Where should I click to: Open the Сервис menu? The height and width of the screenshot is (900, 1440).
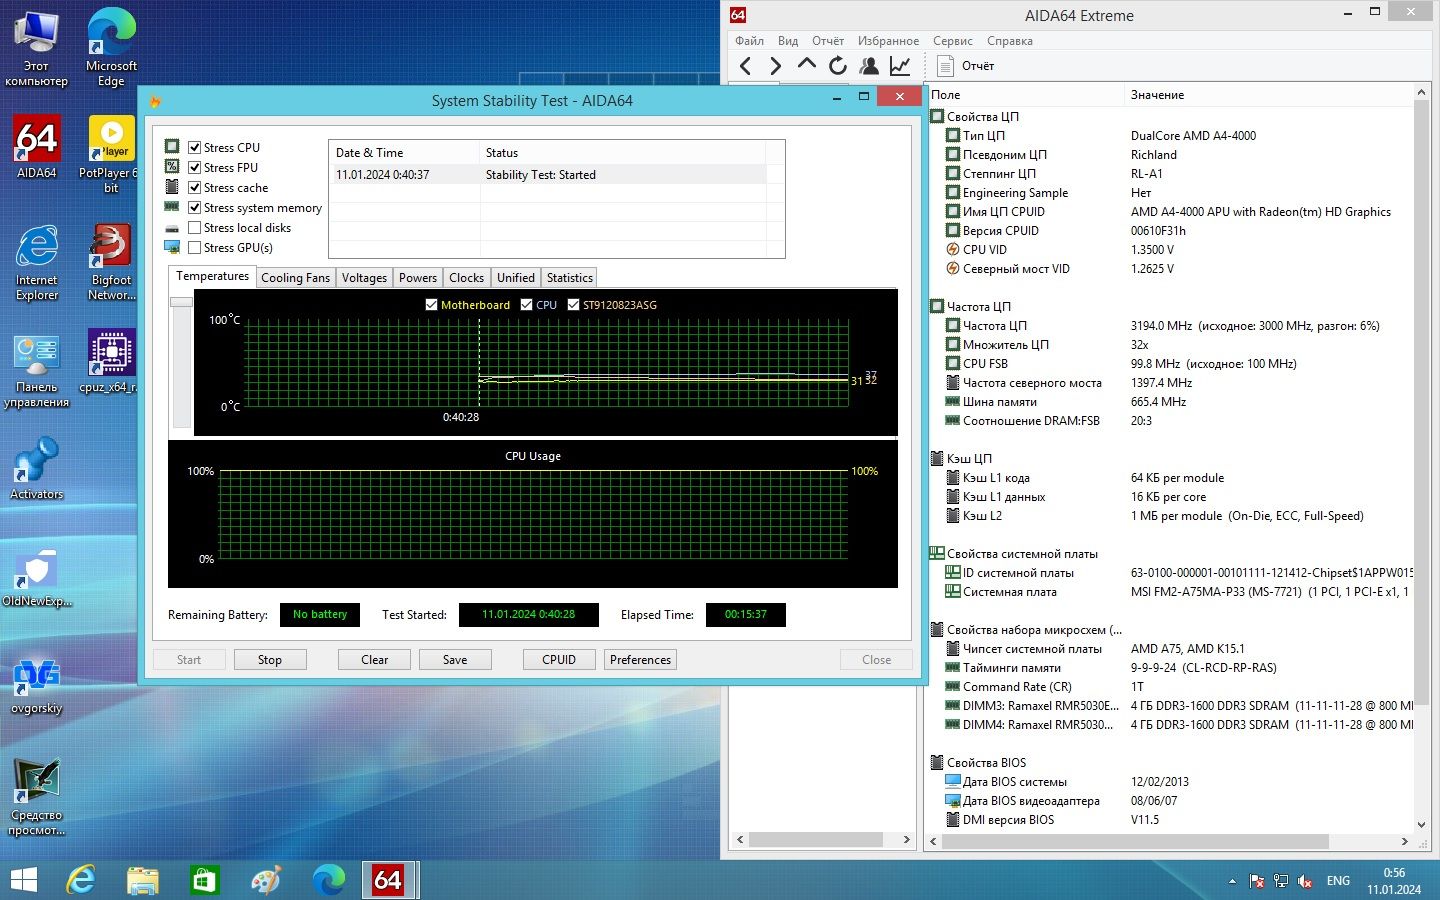953,41
